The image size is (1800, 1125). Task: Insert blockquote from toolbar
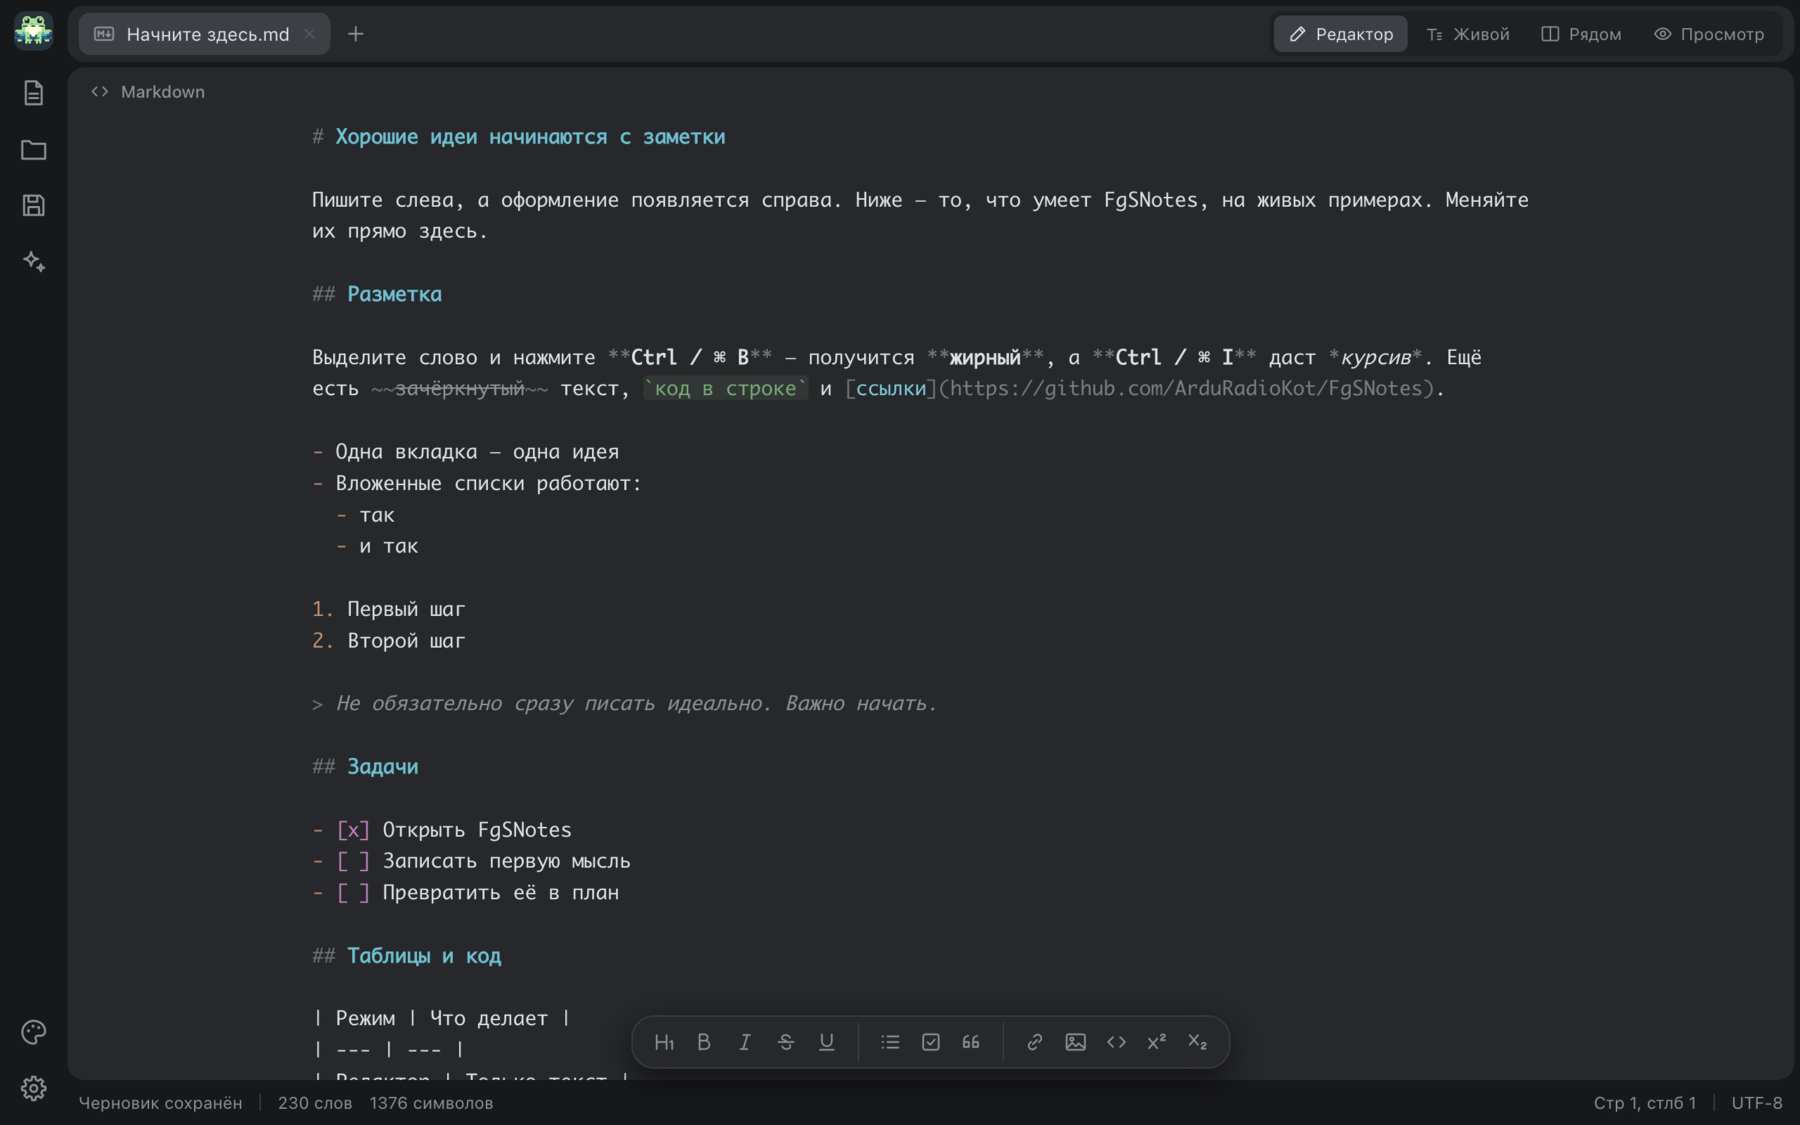point(971,1042)
